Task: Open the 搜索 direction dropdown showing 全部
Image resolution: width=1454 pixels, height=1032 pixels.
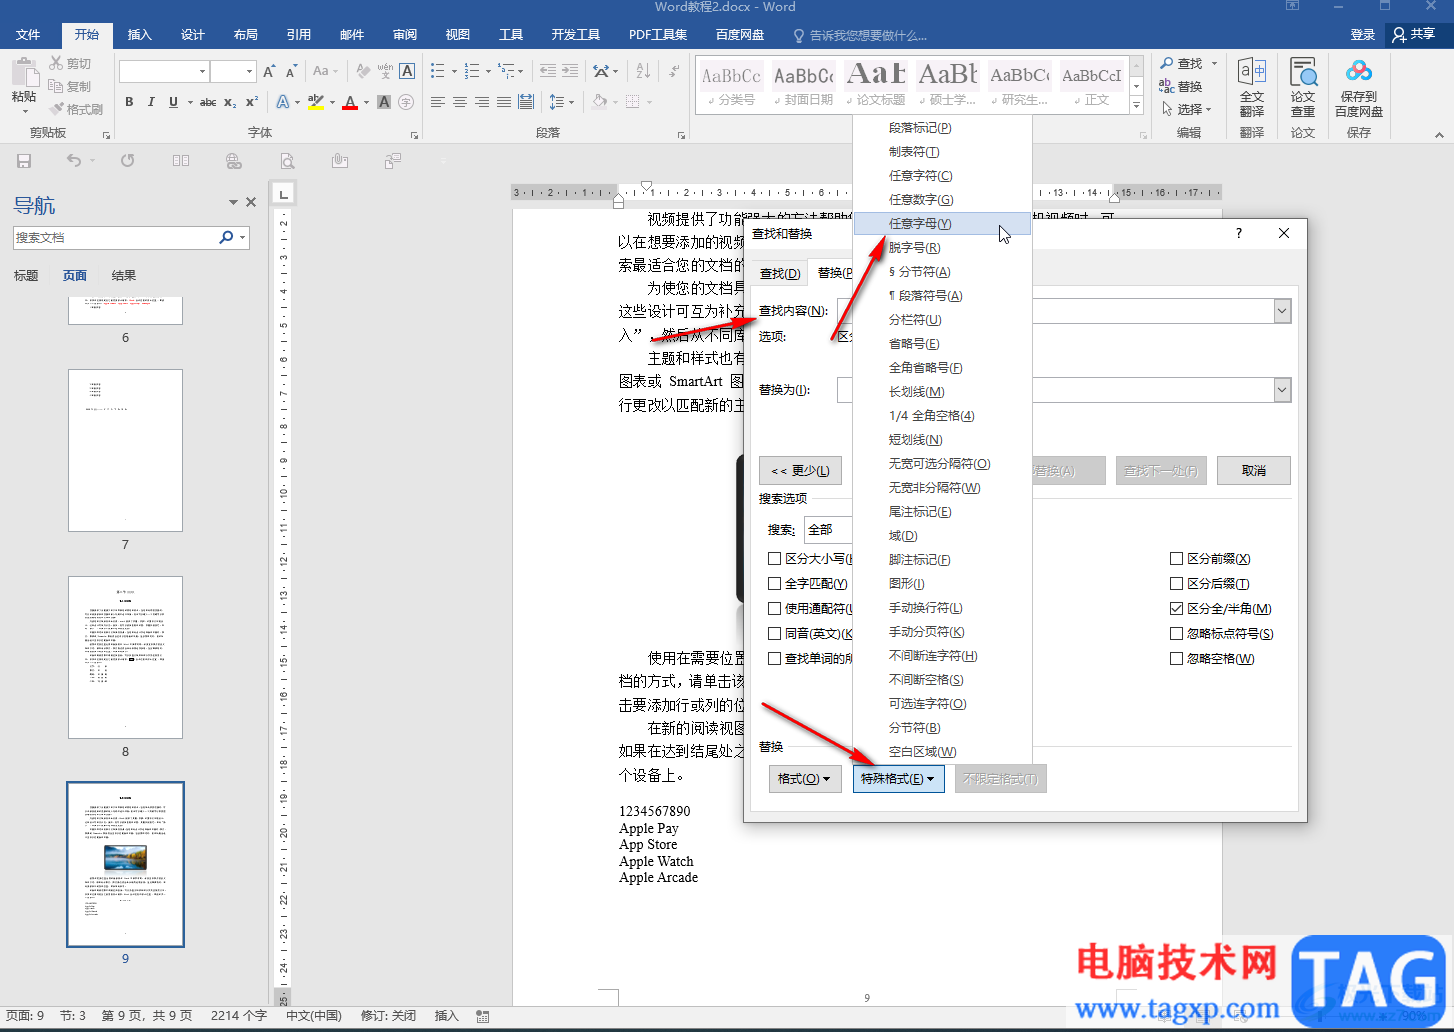Action: [829, 530]
